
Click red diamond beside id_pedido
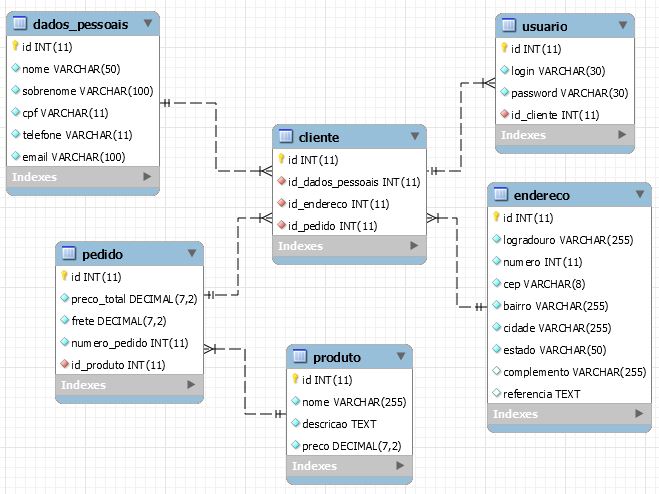(282, 225)
